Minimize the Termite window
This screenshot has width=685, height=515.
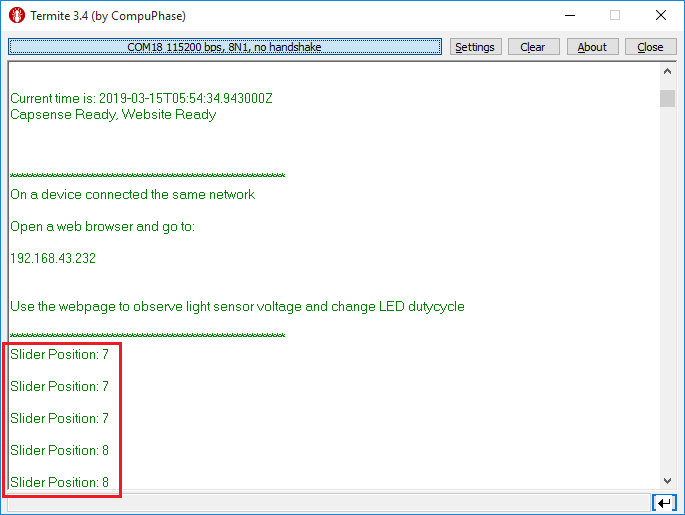(570, 15)
